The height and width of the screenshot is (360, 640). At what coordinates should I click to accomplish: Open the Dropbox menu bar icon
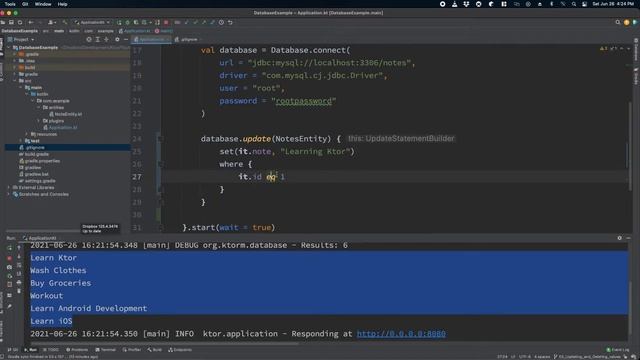point(466,4)
